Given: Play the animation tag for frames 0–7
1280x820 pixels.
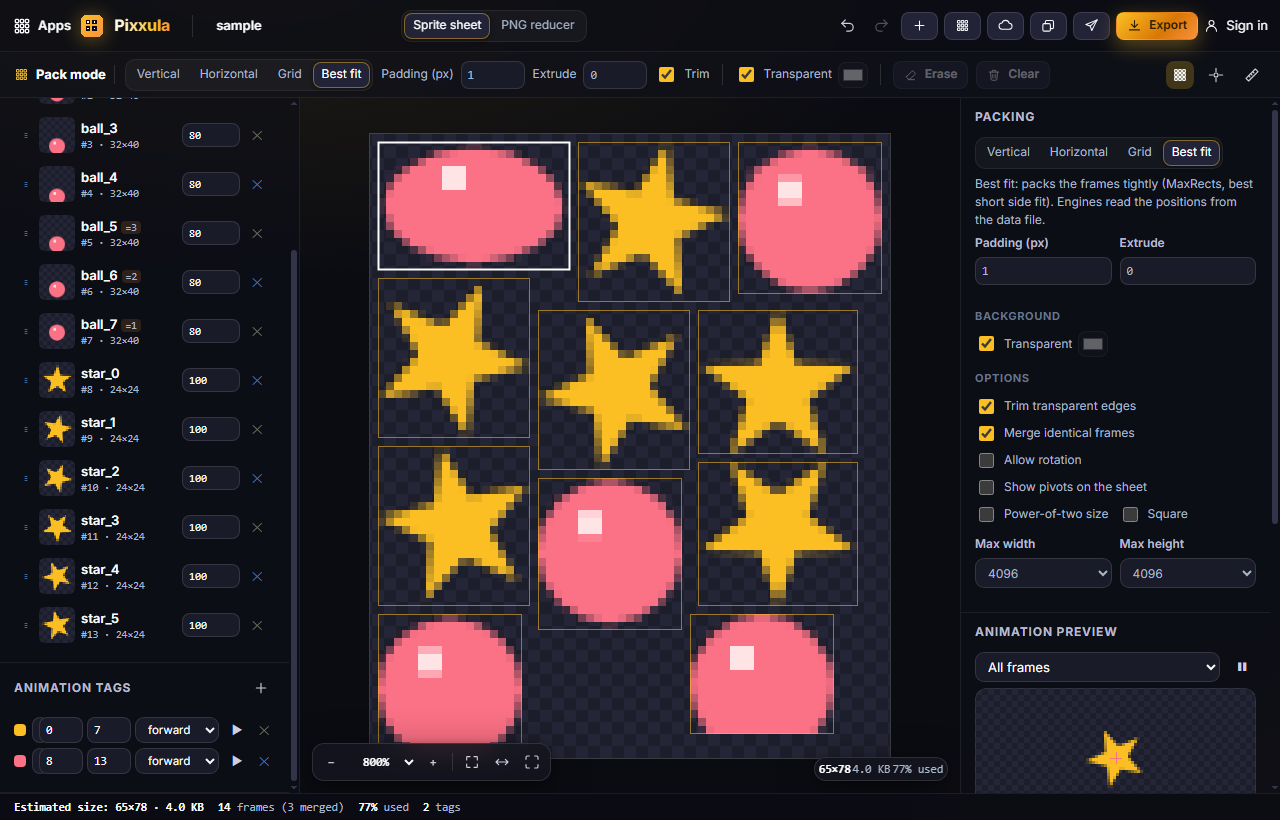Looking at the screenshot, I should click(x=237, y=730).
